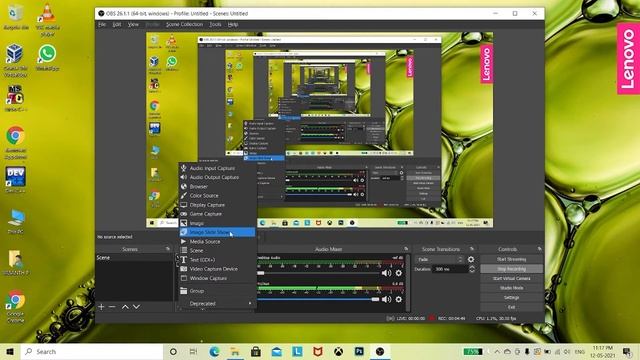Click OBS Studio taskbar icon
Viewport: 640px width, 360px height.
coord(380,351)
